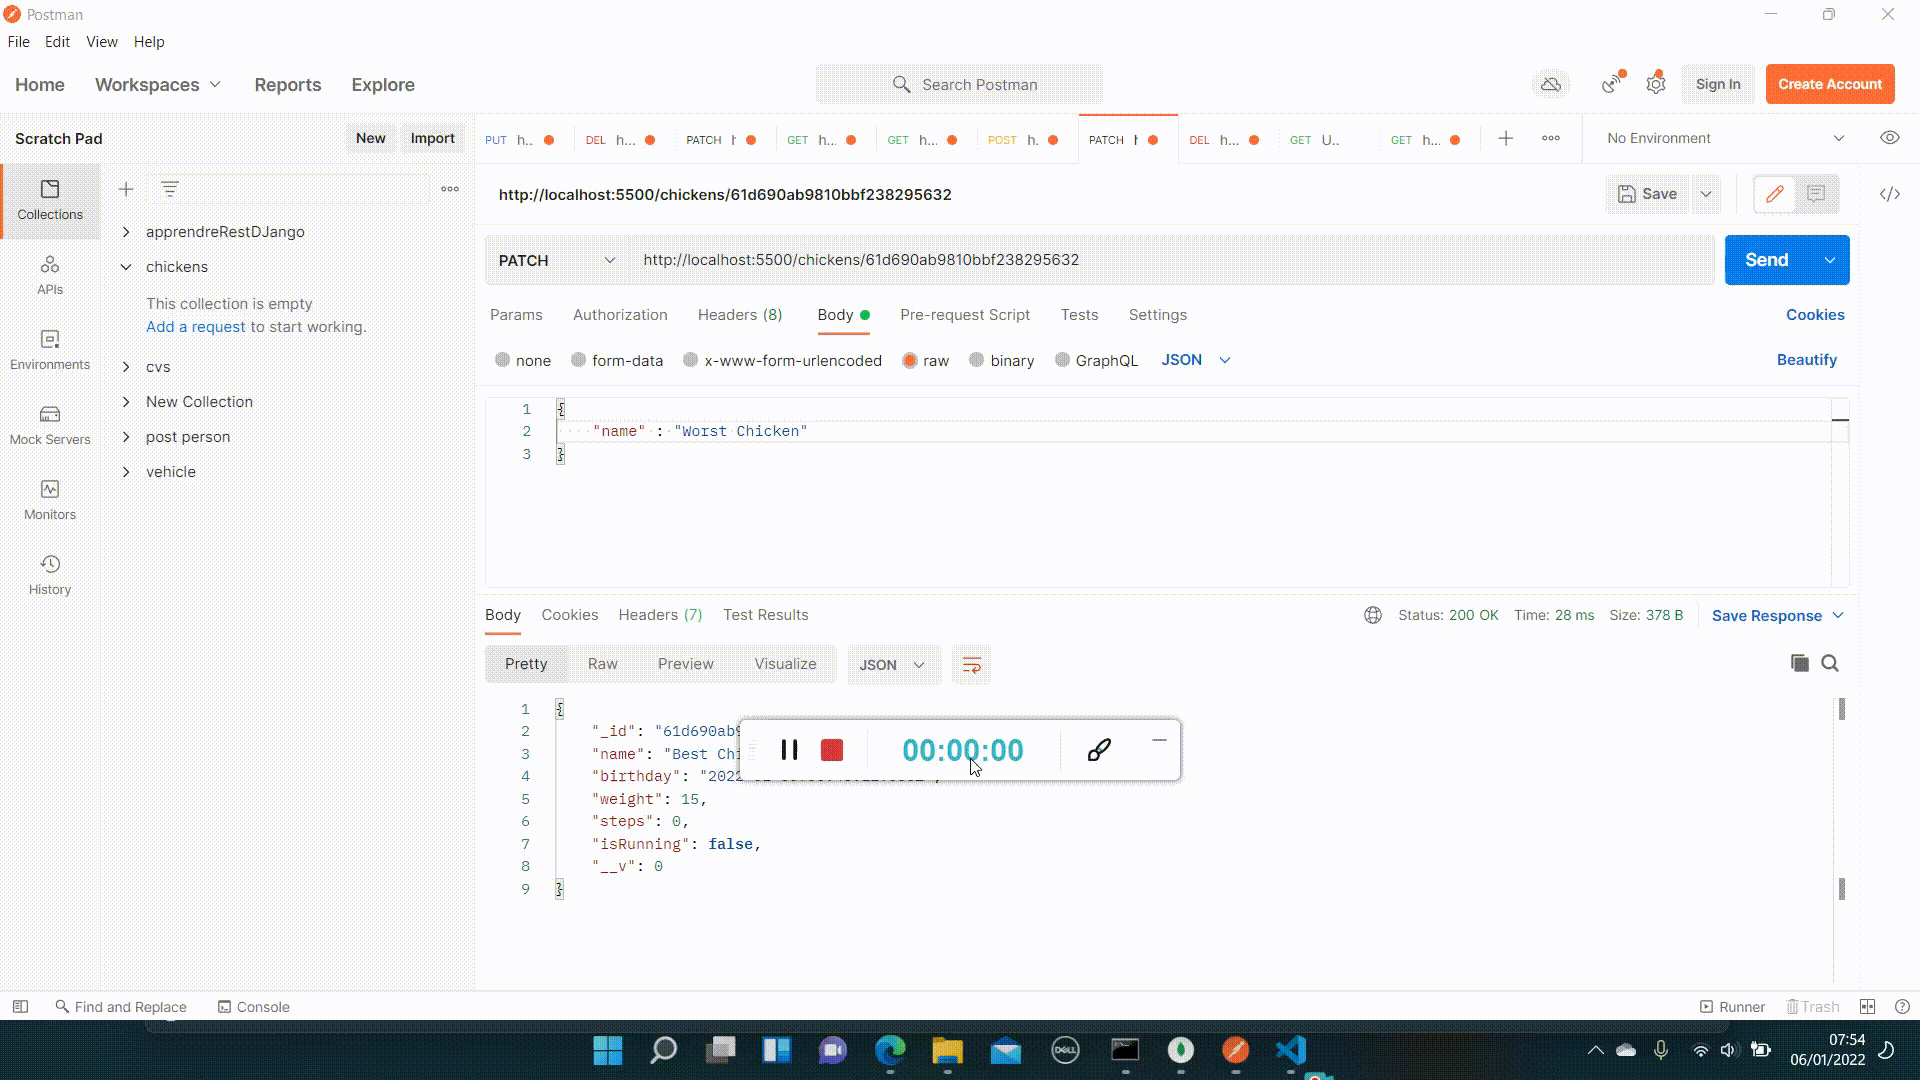Open Postman settings gear

[1656, 84]
